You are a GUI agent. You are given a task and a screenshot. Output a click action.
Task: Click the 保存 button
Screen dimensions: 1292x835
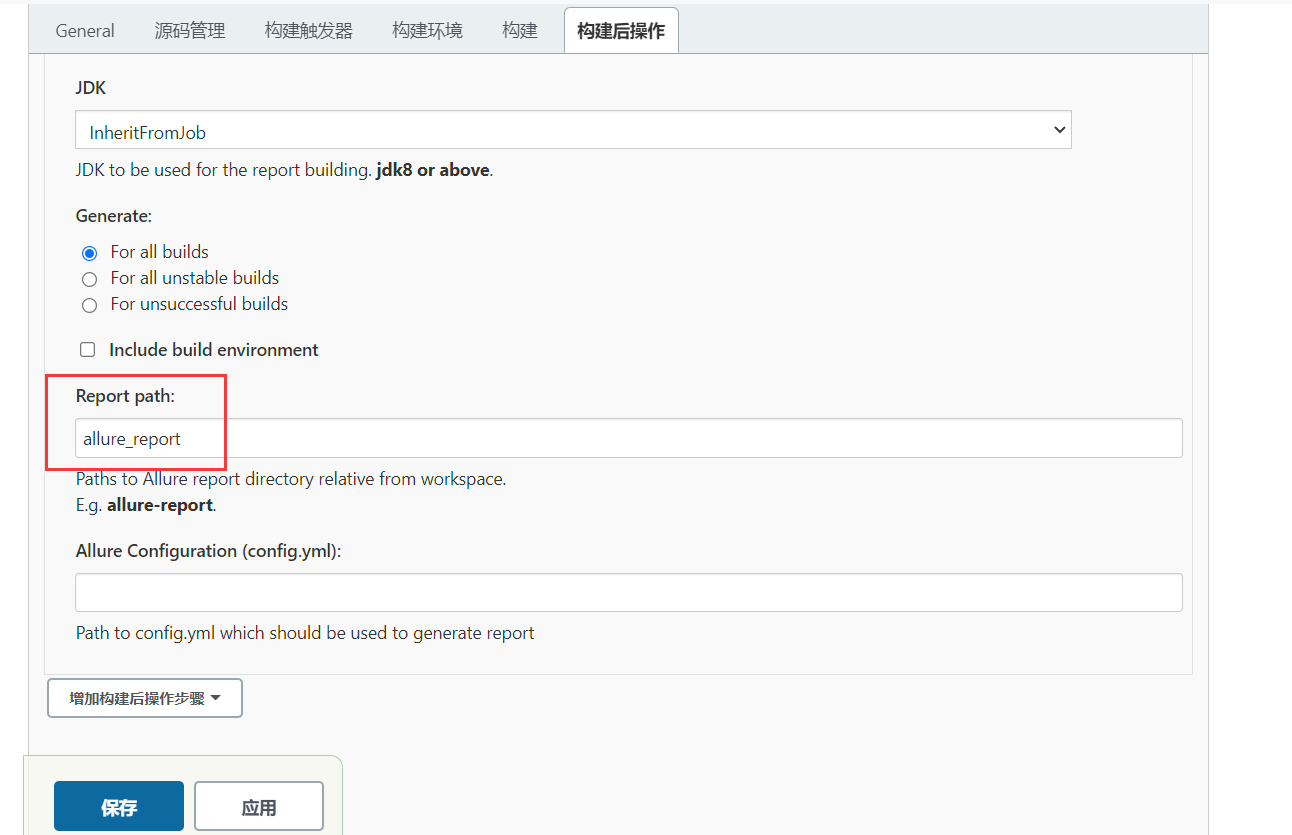119,807
